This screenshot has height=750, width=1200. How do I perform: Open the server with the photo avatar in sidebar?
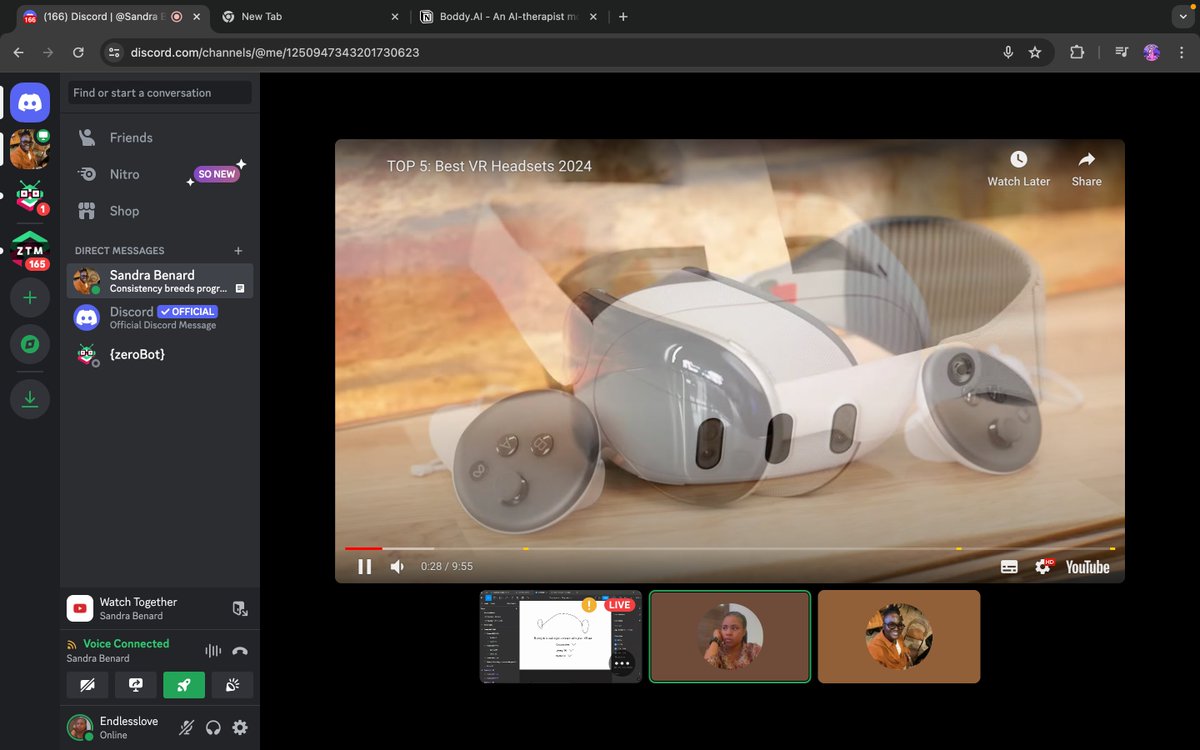30,149
